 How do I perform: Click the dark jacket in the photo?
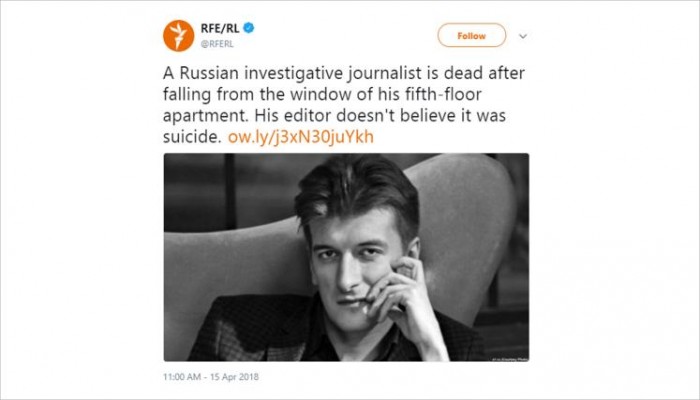coord(250,330)
